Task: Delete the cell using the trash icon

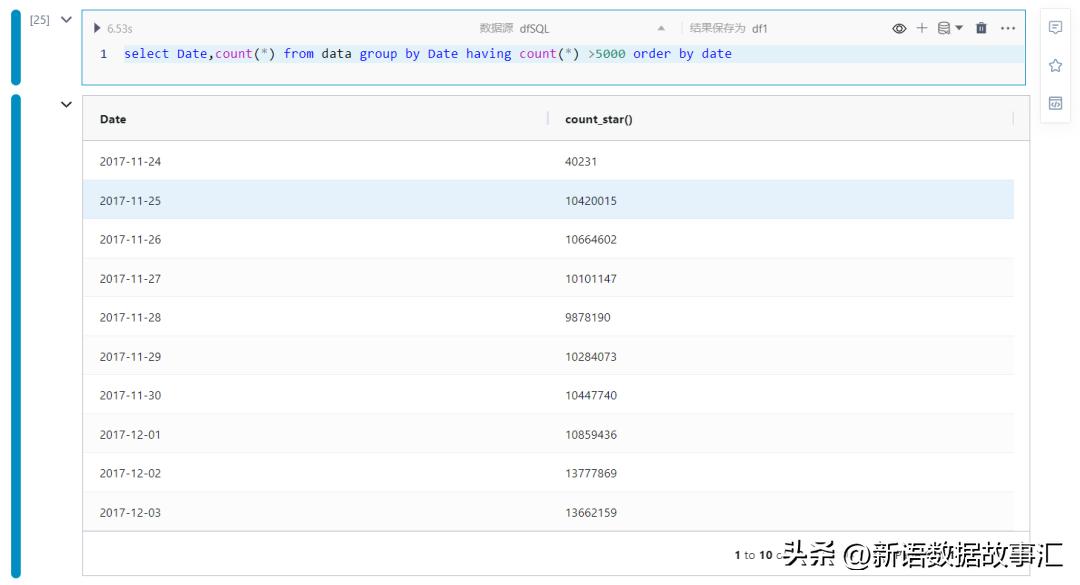Action: click(x=981, y=29)
